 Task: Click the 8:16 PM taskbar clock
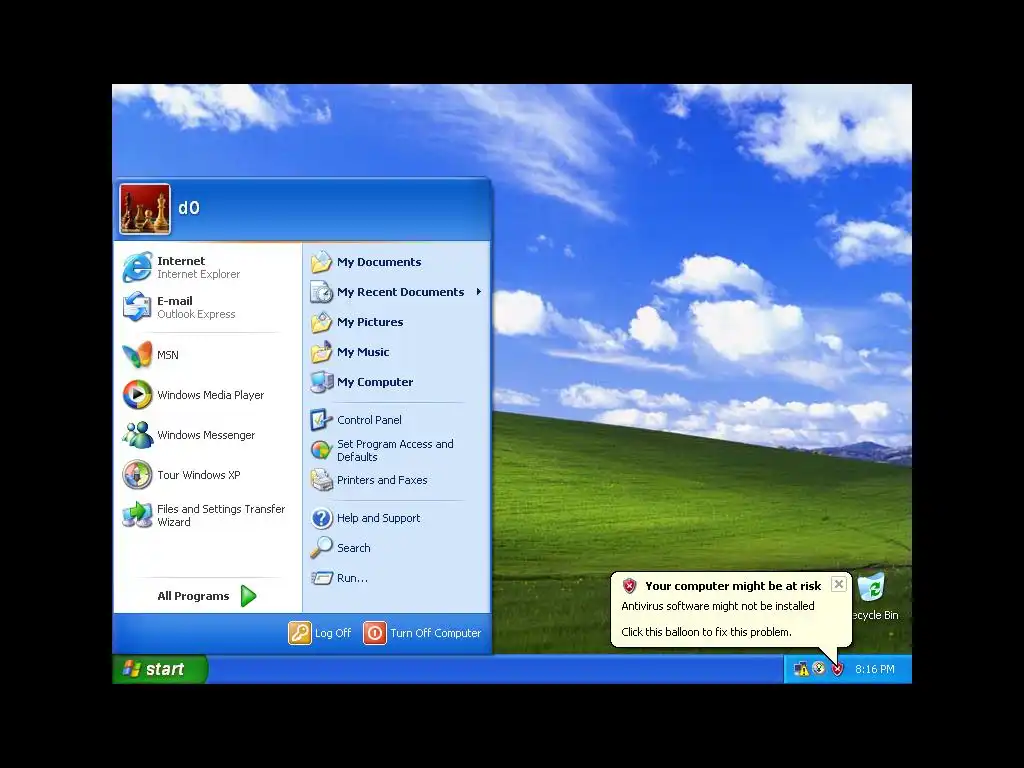click(874, 669)
